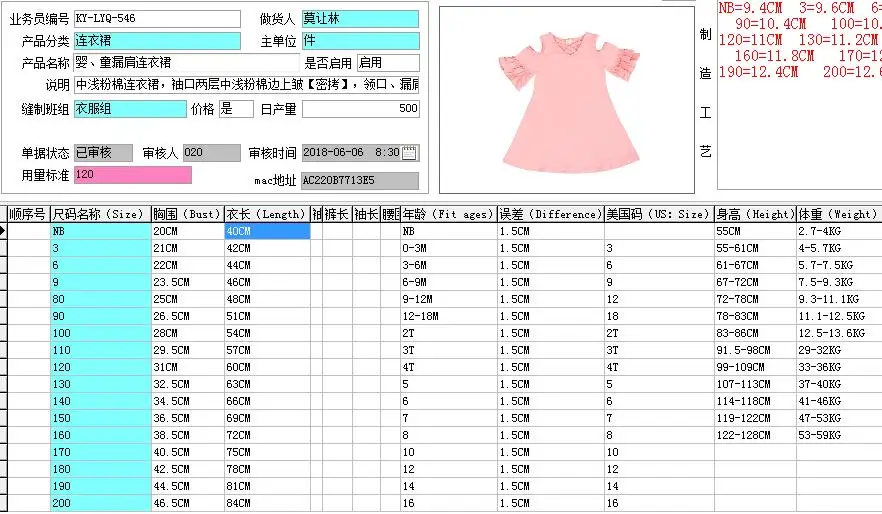882x514 pixels.
Task: Click the 是否启用 field 启用
Action: click(x=388, y=62)
